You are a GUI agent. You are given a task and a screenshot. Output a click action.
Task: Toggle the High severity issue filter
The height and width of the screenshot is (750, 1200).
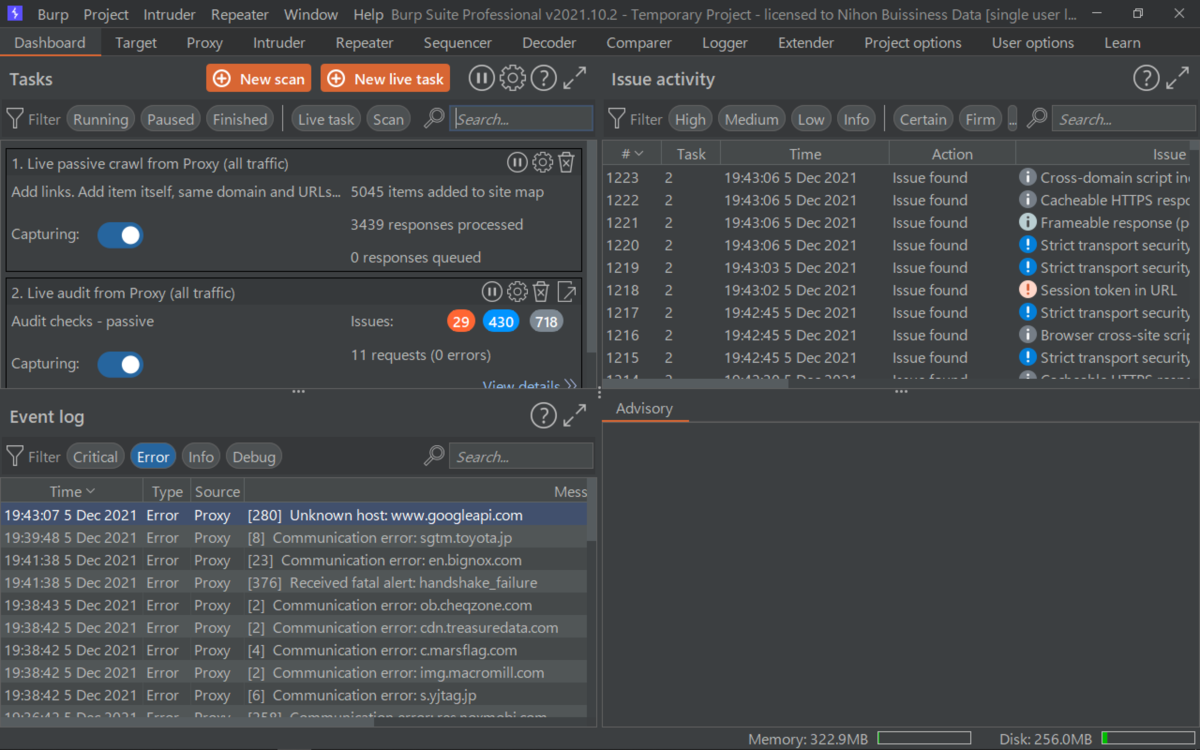[690, 119]
